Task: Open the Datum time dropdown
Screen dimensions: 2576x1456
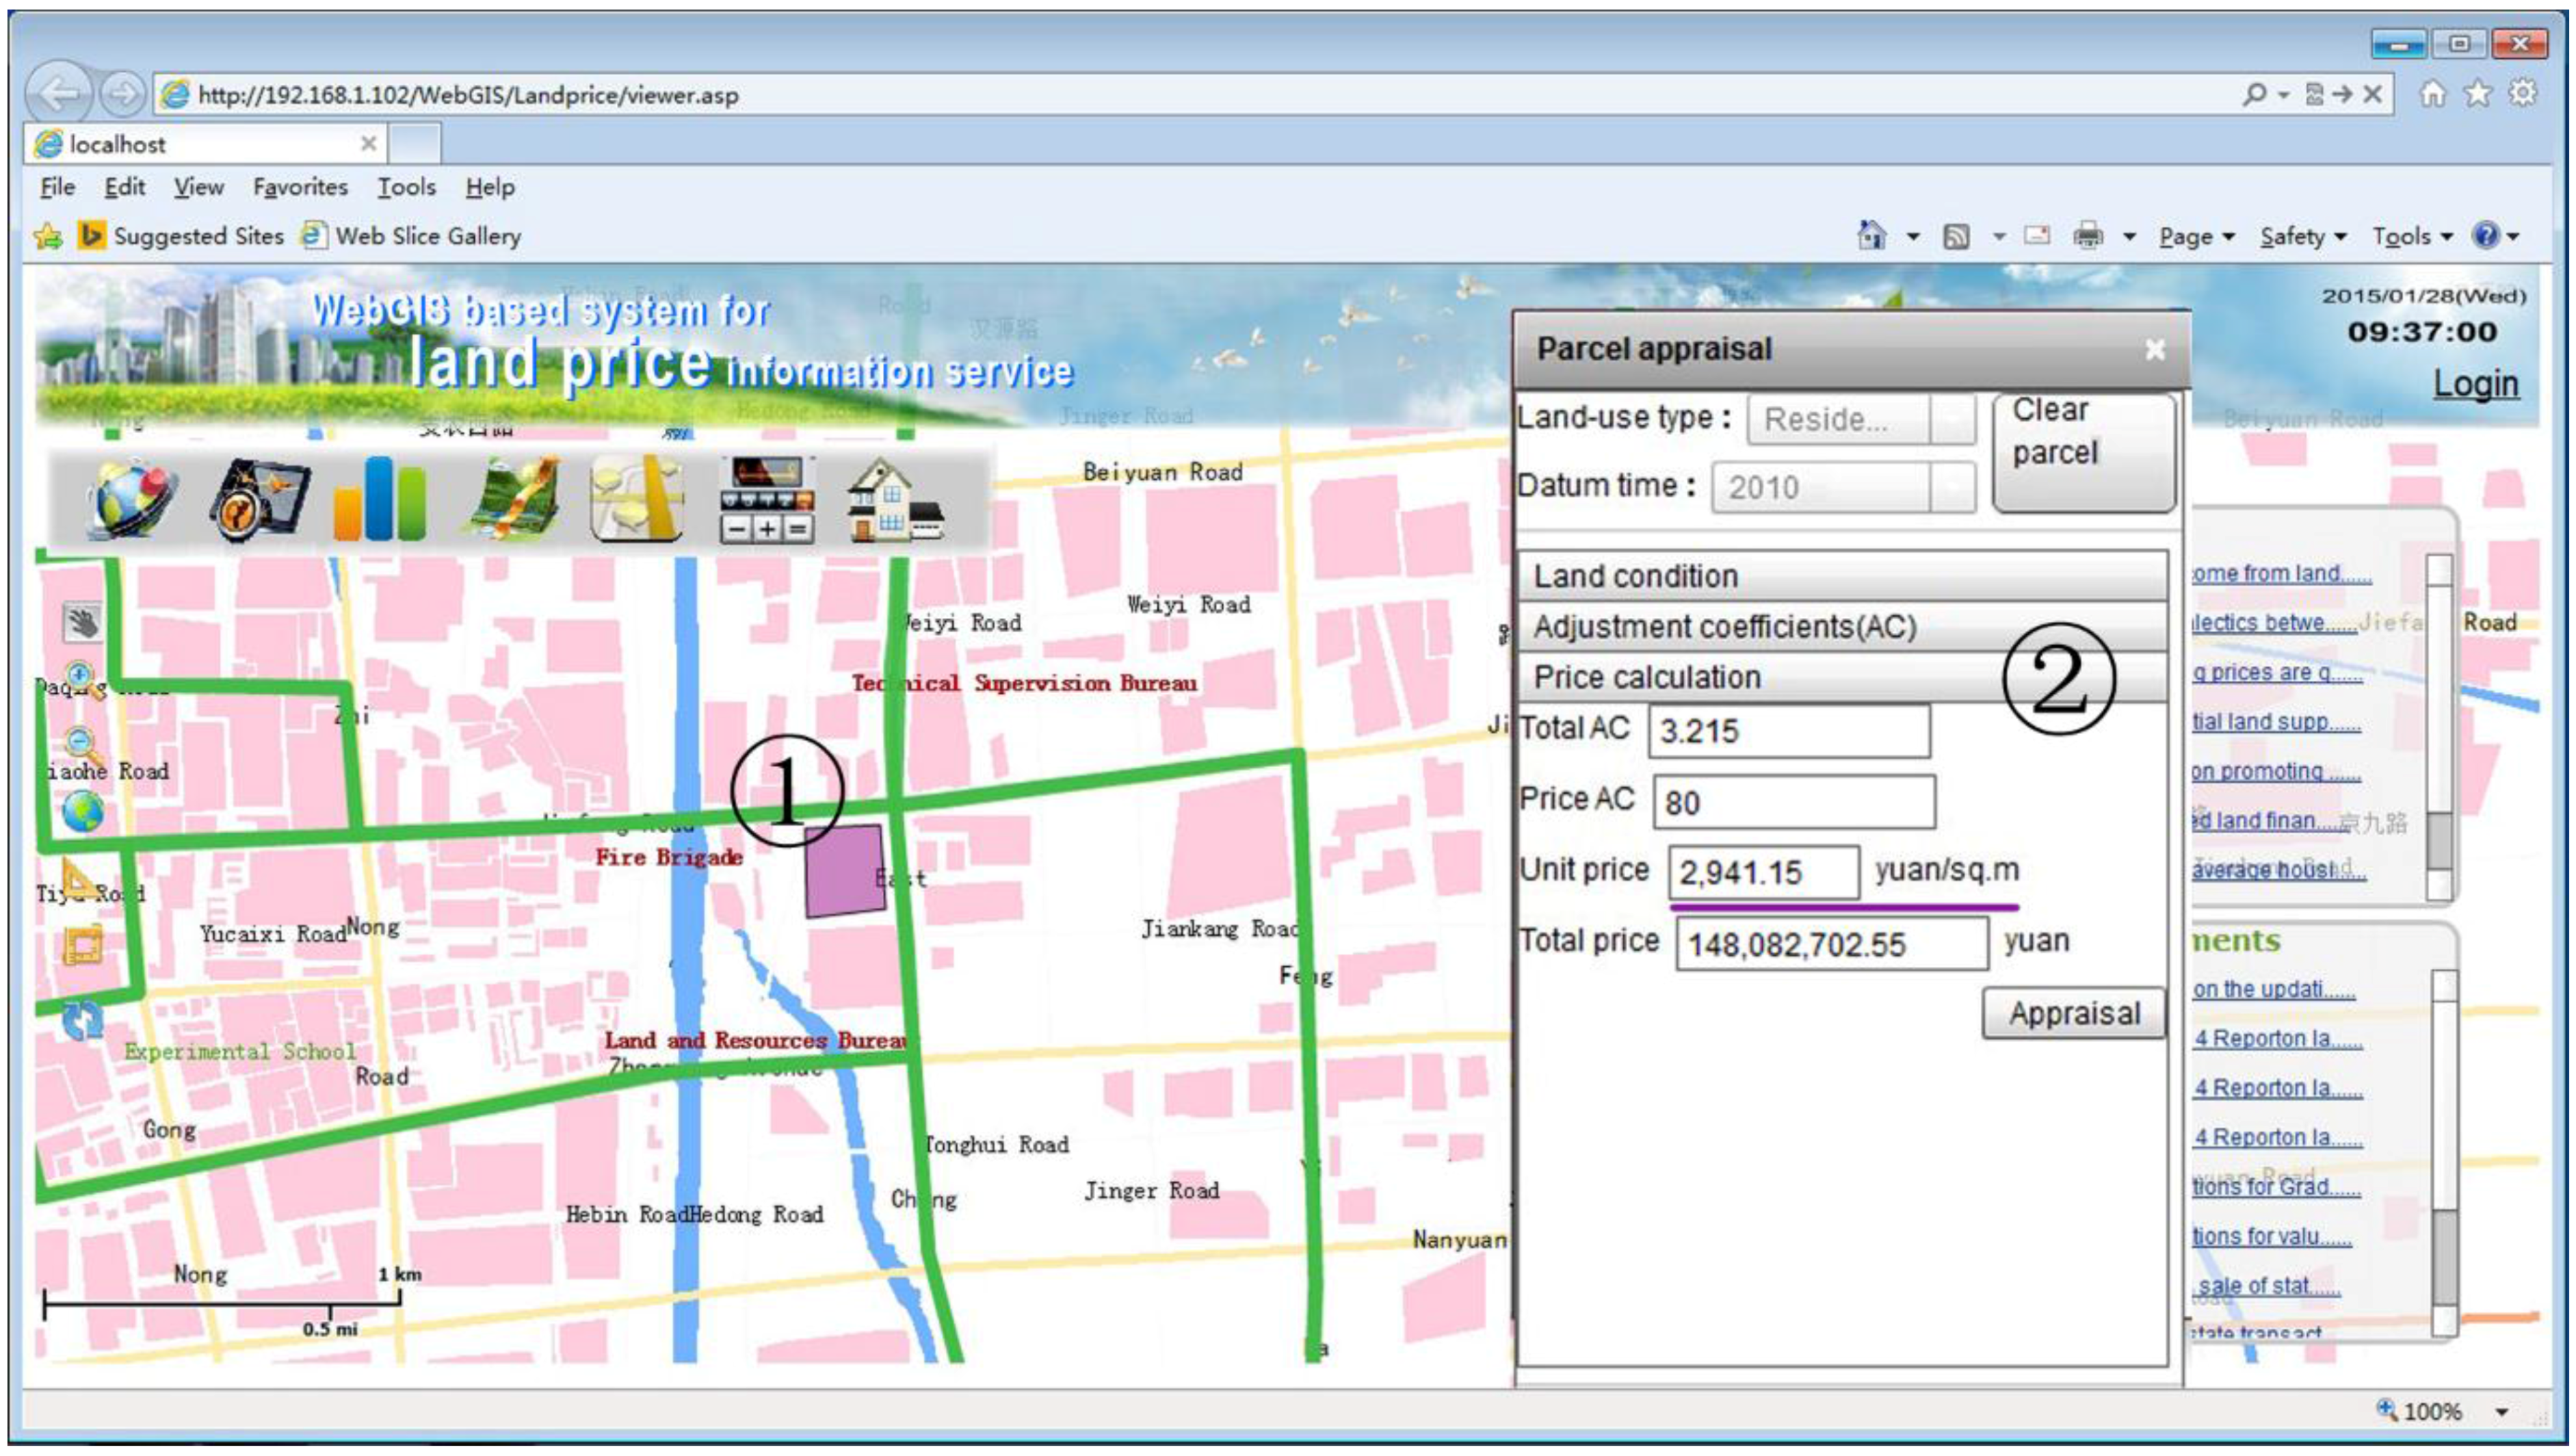Action: (x=1843, y=487)
